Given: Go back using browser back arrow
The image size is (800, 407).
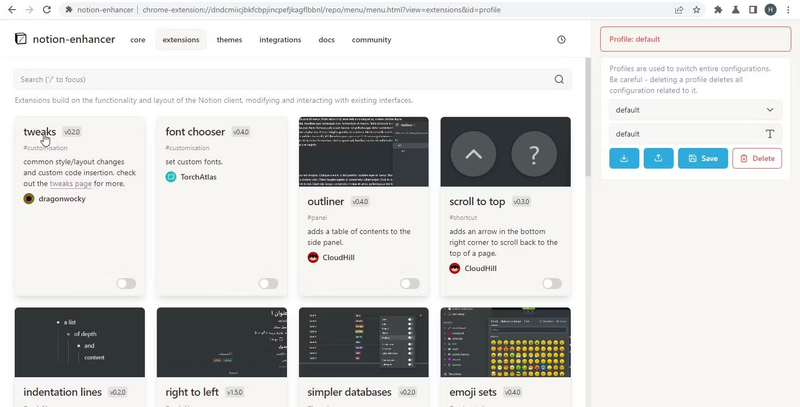Looking at the screenshot, I should point(12,10).
